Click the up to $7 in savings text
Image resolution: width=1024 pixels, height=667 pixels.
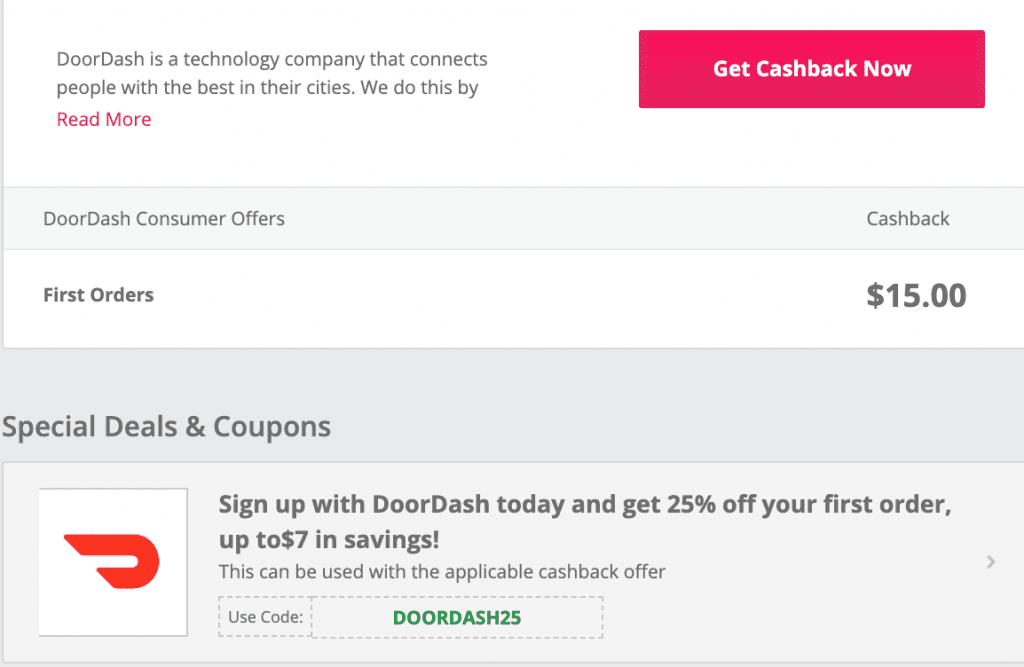[x=329, y=540]
